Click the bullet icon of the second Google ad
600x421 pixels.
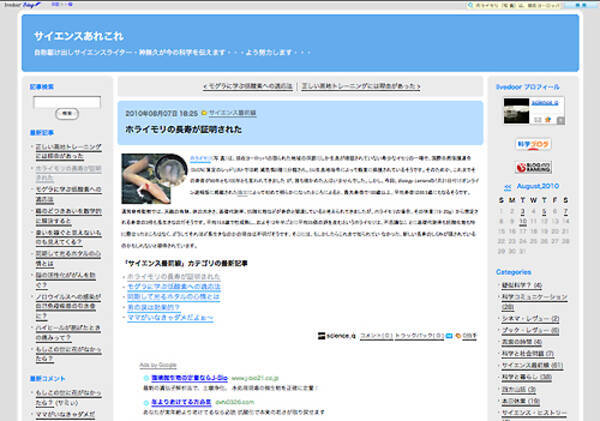point(146,402)
